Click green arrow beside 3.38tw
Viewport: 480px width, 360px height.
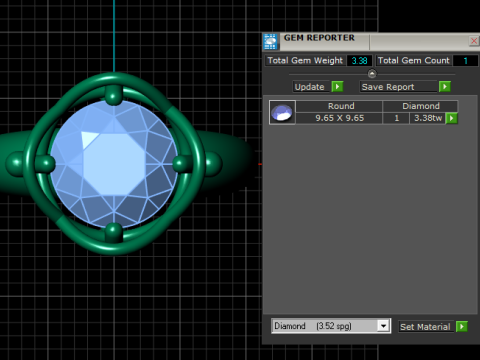point(452,118)
